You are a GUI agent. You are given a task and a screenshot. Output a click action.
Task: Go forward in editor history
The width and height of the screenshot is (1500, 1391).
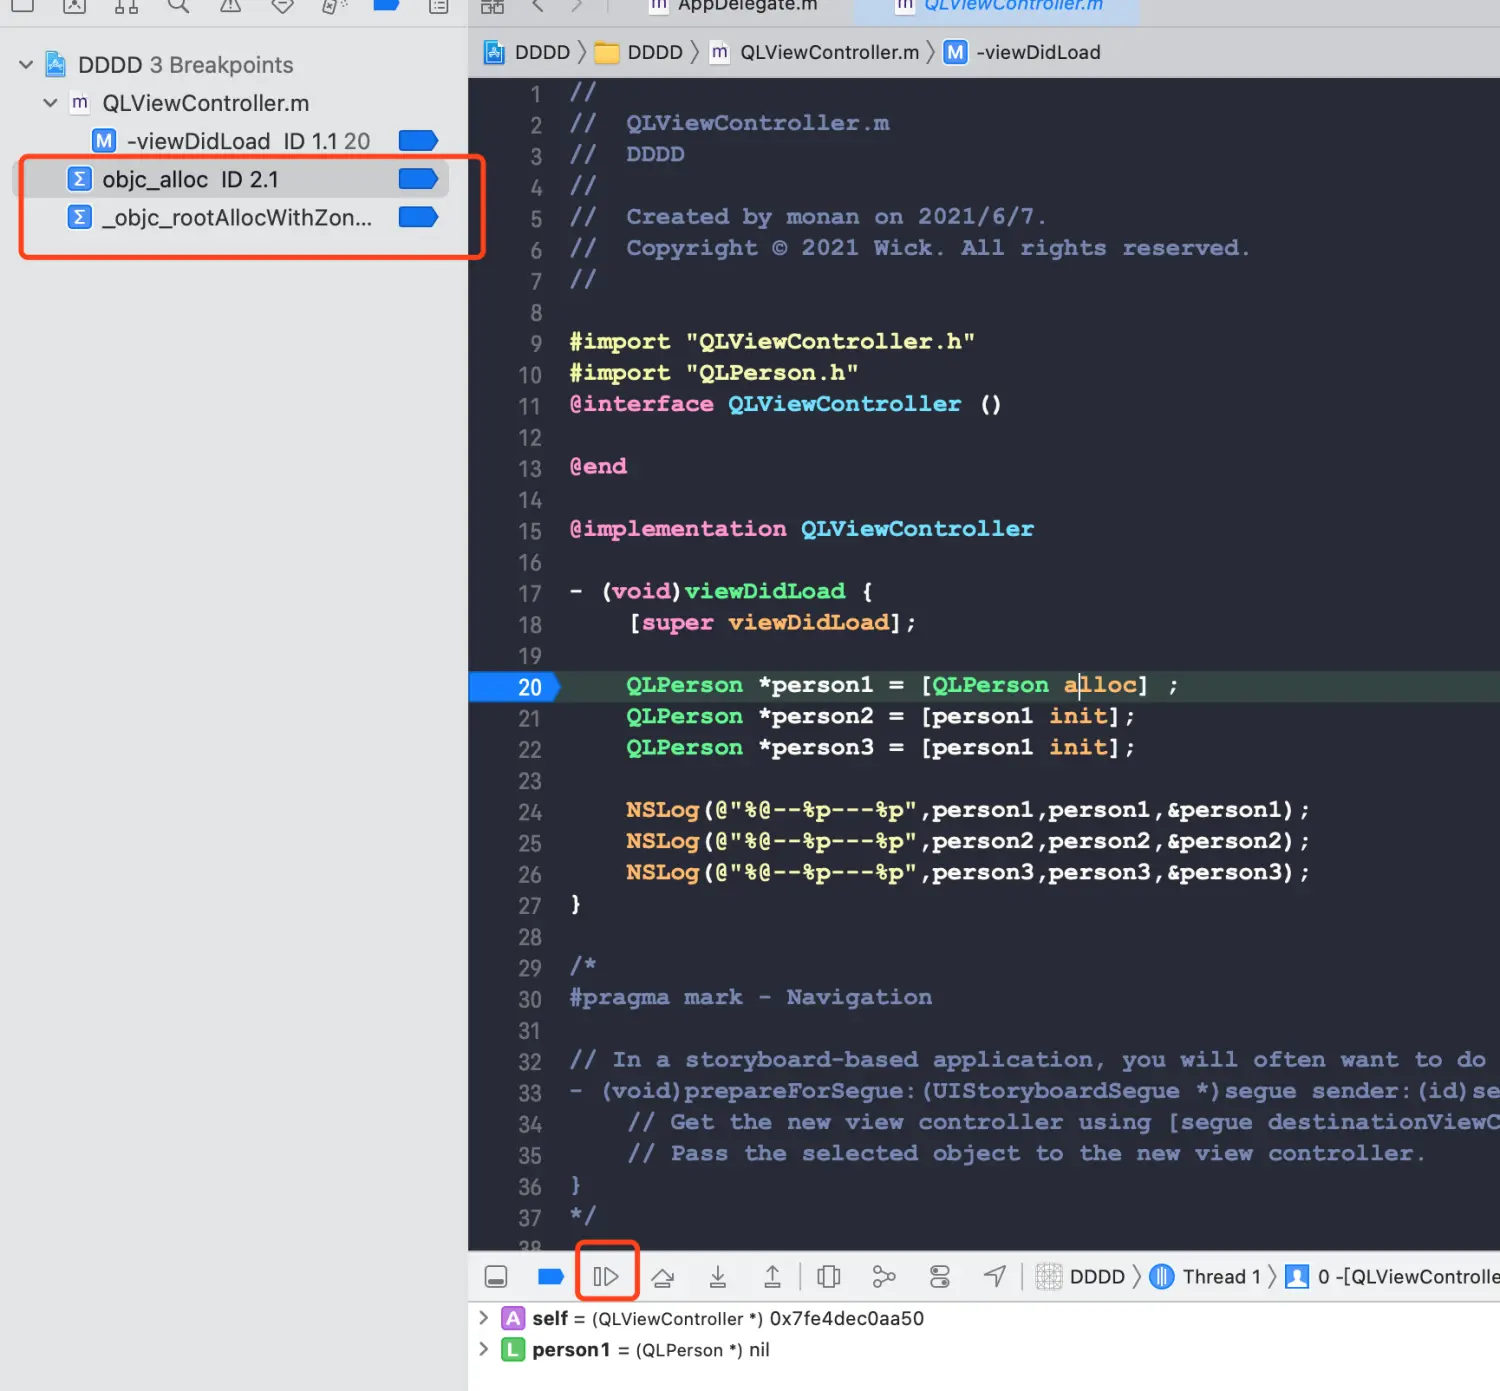(x=576, y=5)
